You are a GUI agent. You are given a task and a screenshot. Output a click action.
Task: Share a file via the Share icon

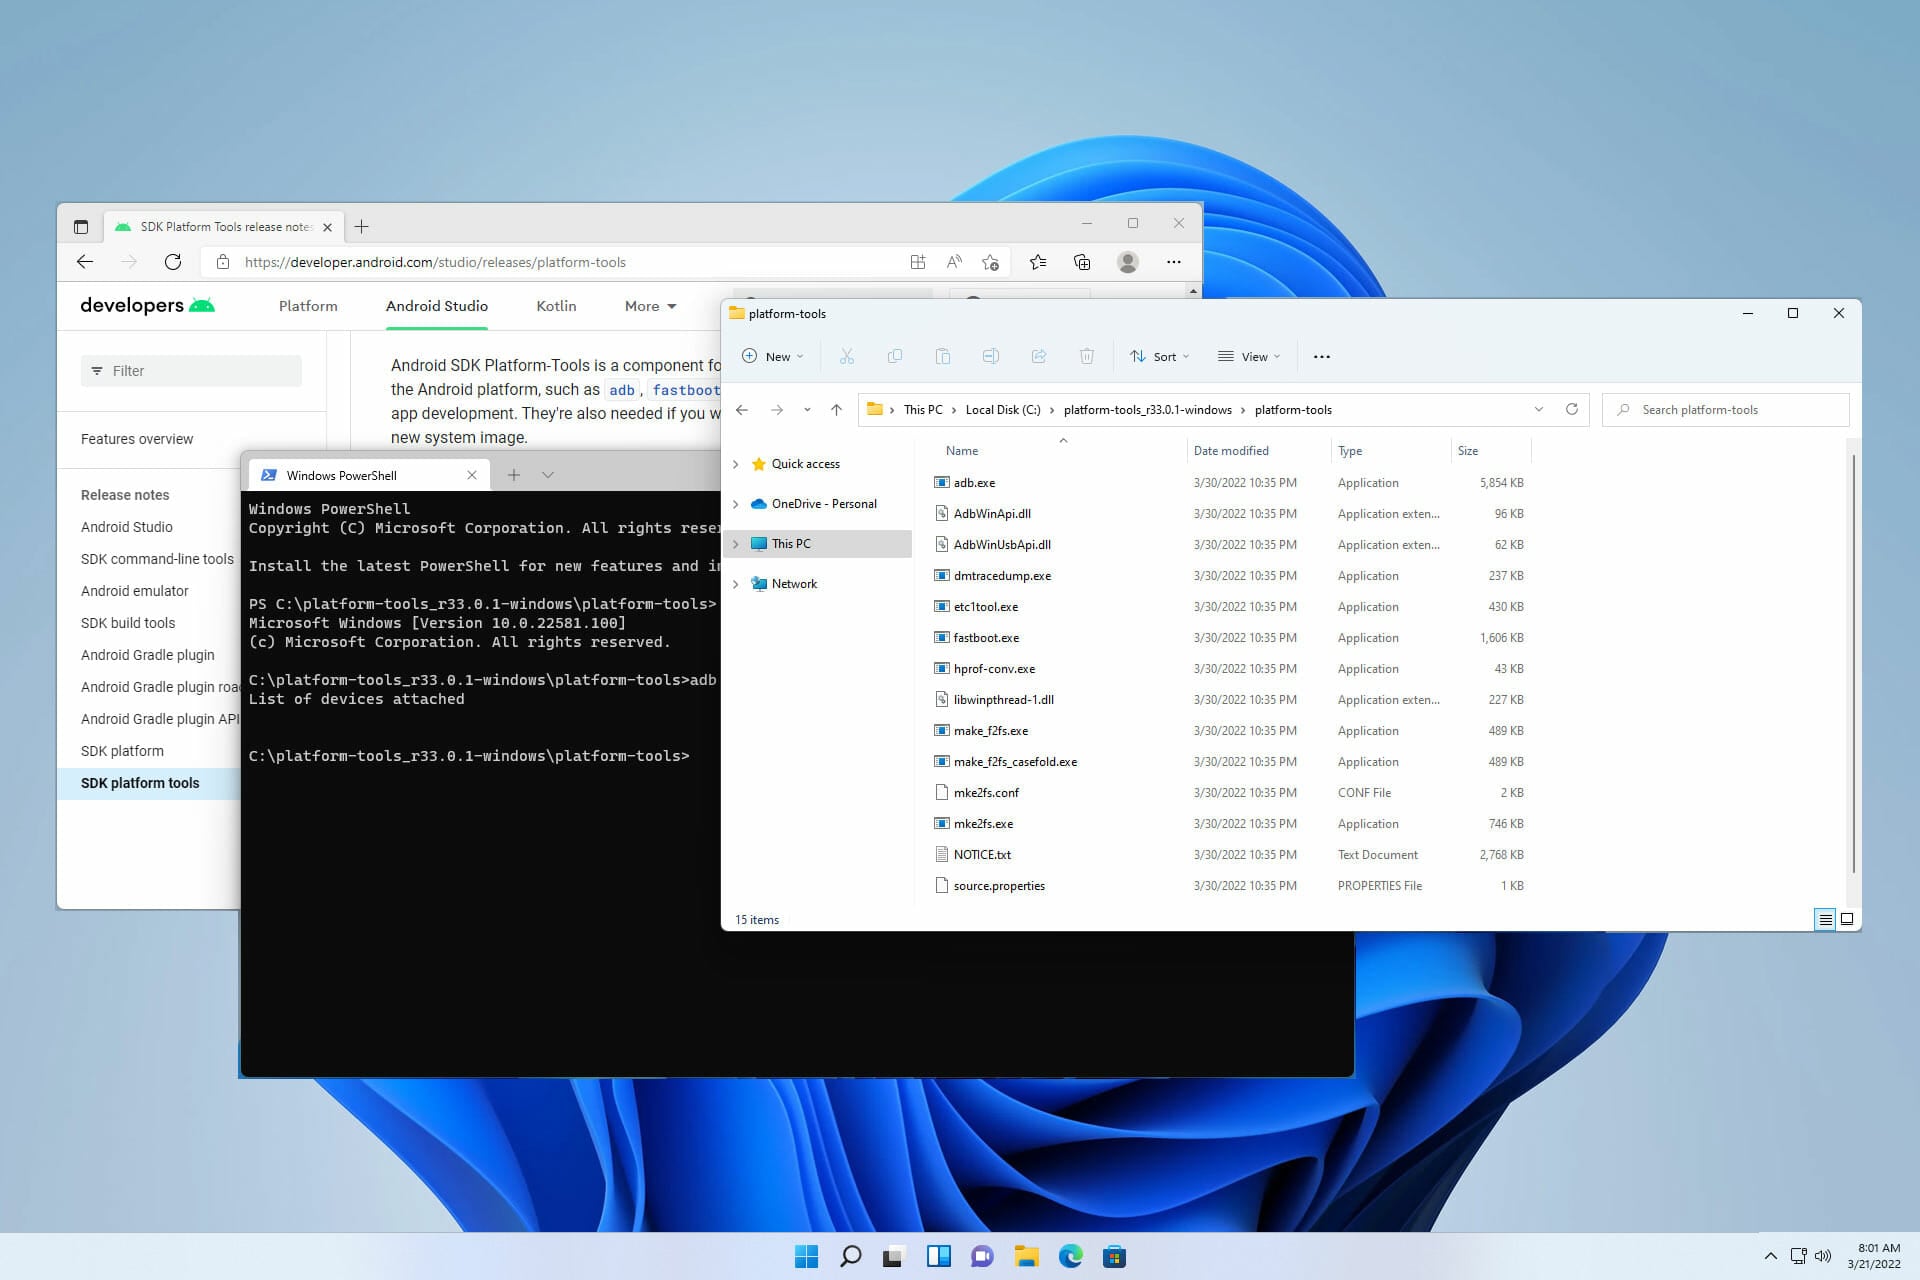[x=1039, y=355]
